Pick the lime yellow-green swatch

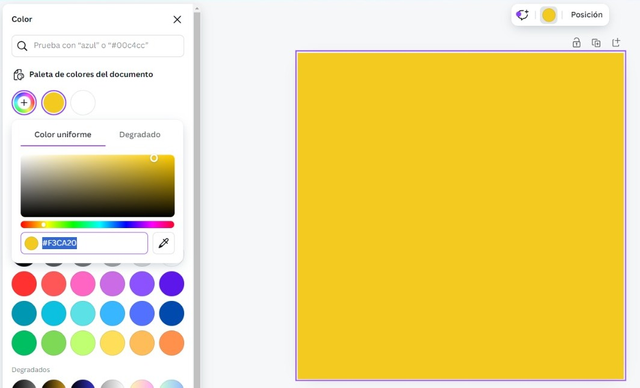(x=83, y=343)
